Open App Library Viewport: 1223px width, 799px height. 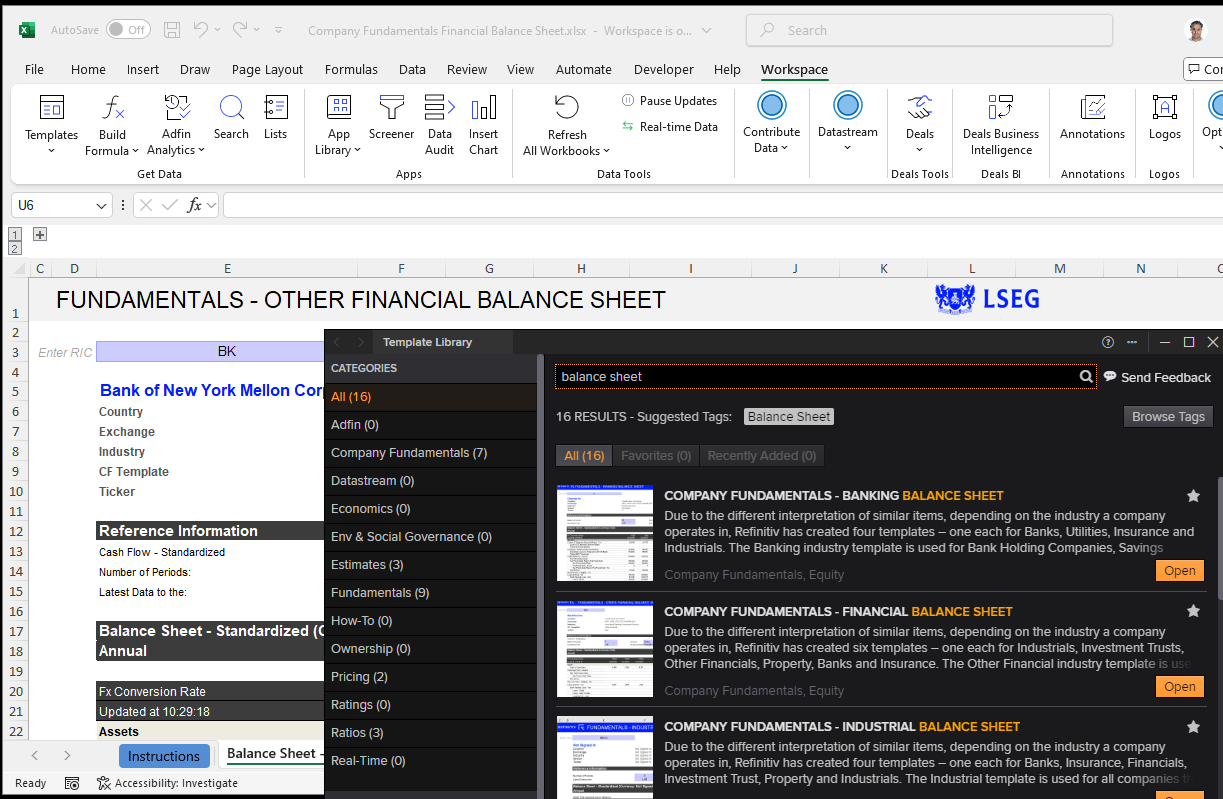click(x=339, y=124)
